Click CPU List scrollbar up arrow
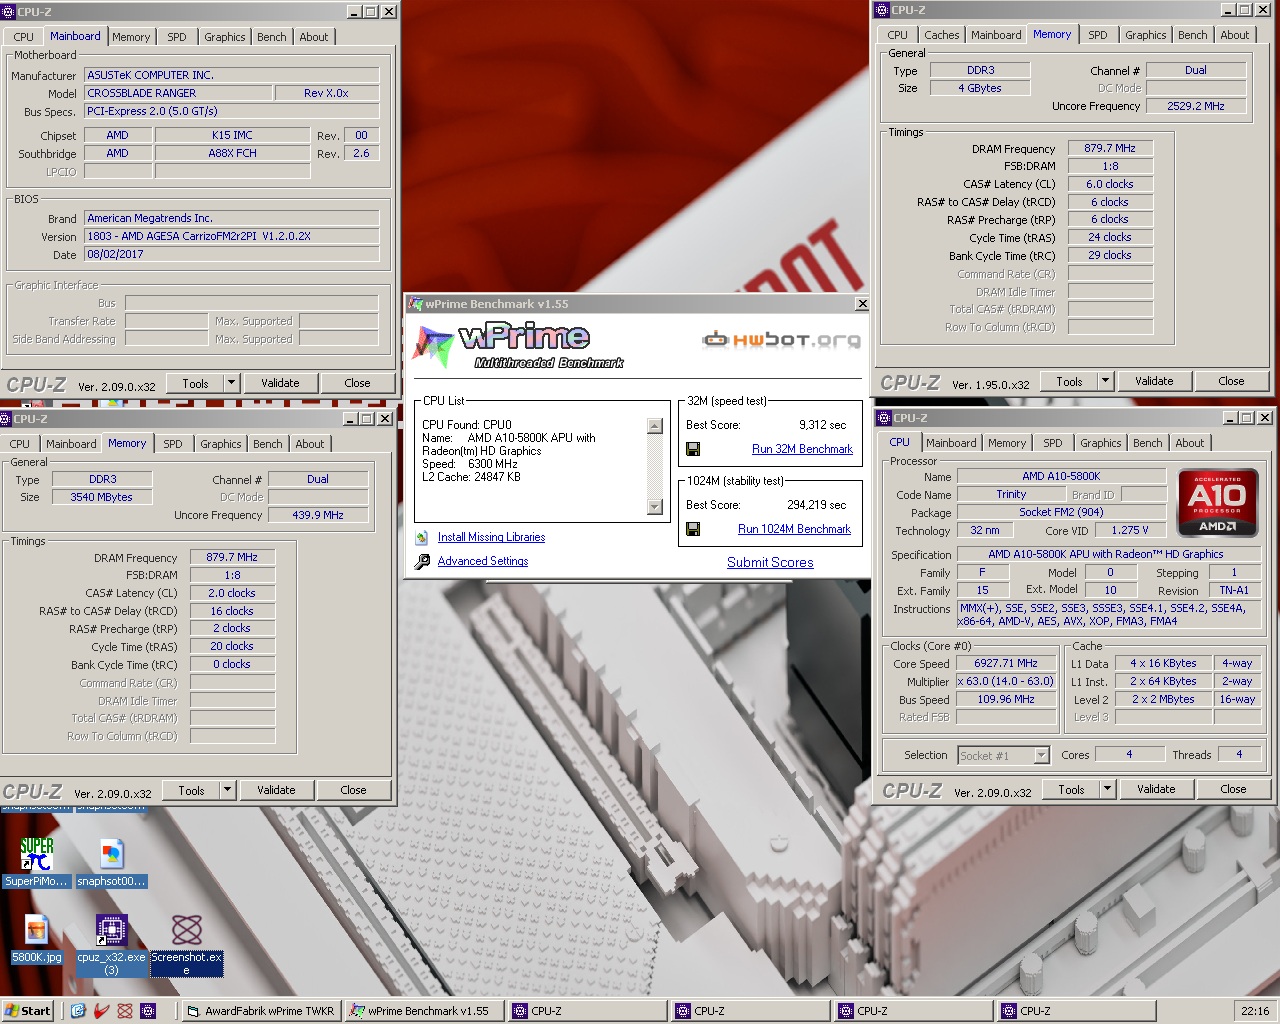The height and width of the screenshot is (1024, 1280). [x=655, y=426]
